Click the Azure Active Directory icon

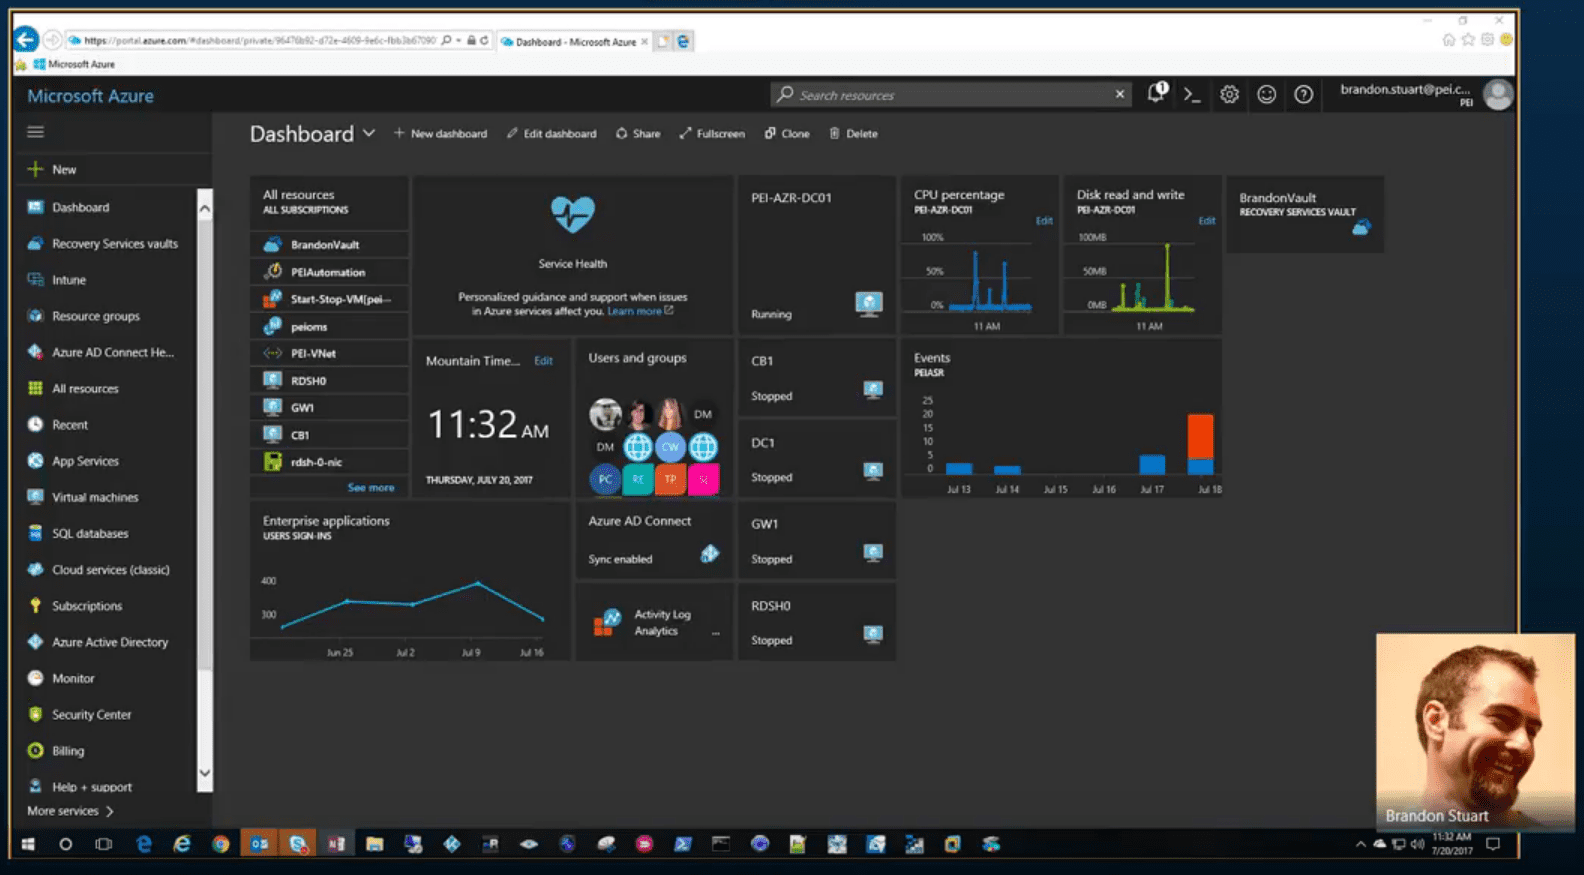(x=35, y=642)
